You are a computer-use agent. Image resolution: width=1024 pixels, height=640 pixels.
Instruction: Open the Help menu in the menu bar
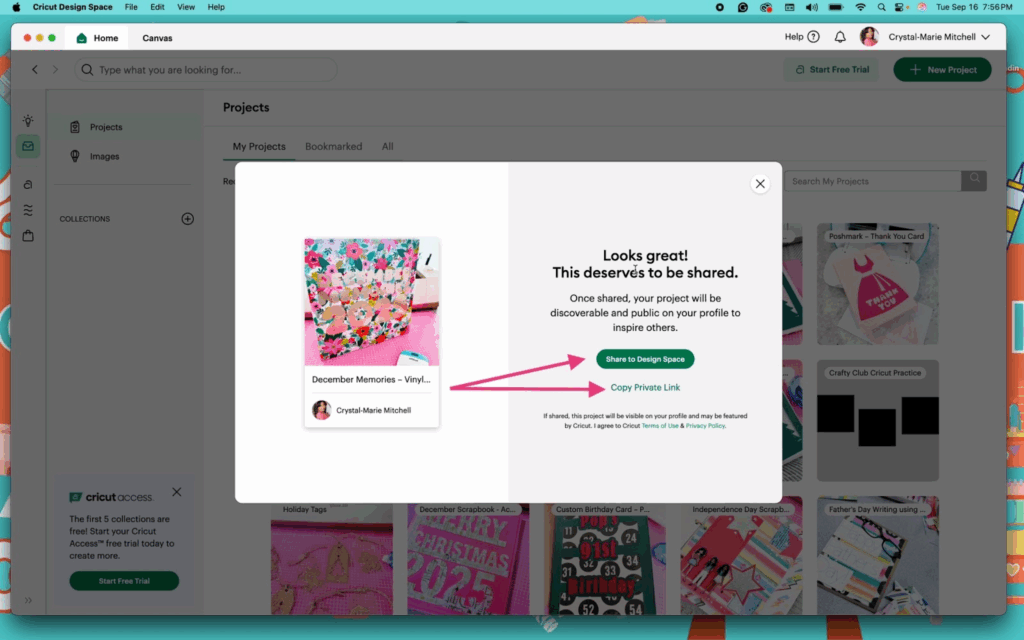tap(216, 7)
